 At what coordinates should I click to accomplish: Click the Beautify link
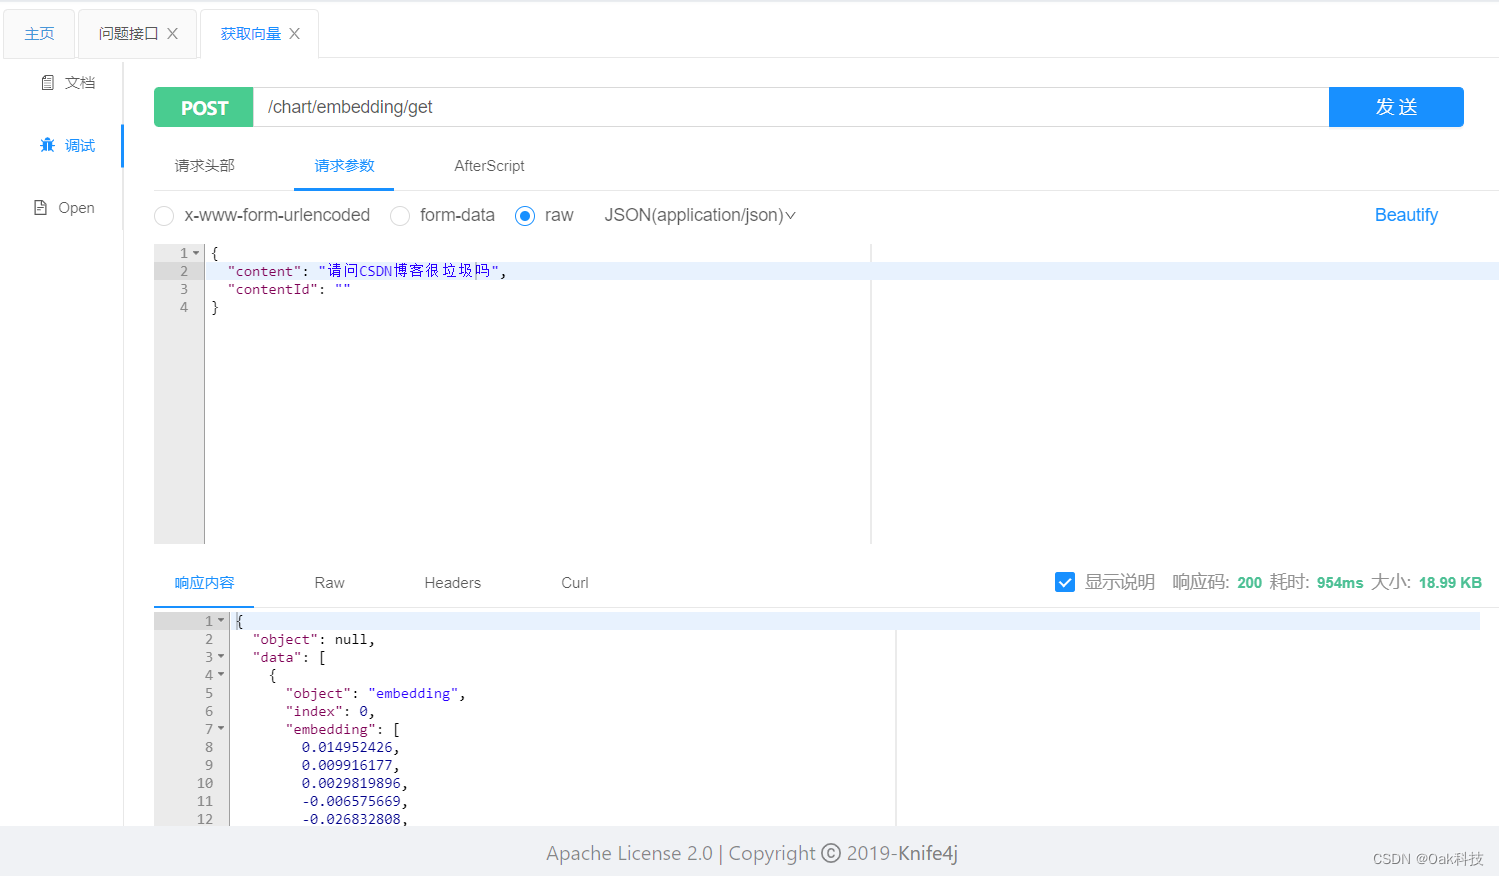coord(1406,215)
